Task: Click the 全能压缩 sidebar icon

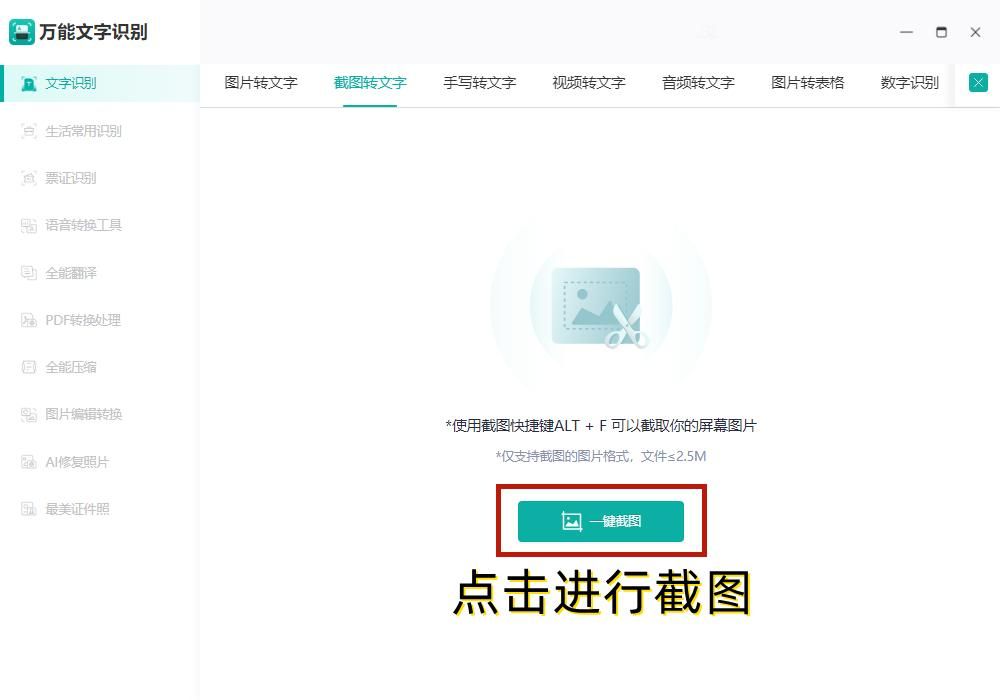Action: (29, 367)
